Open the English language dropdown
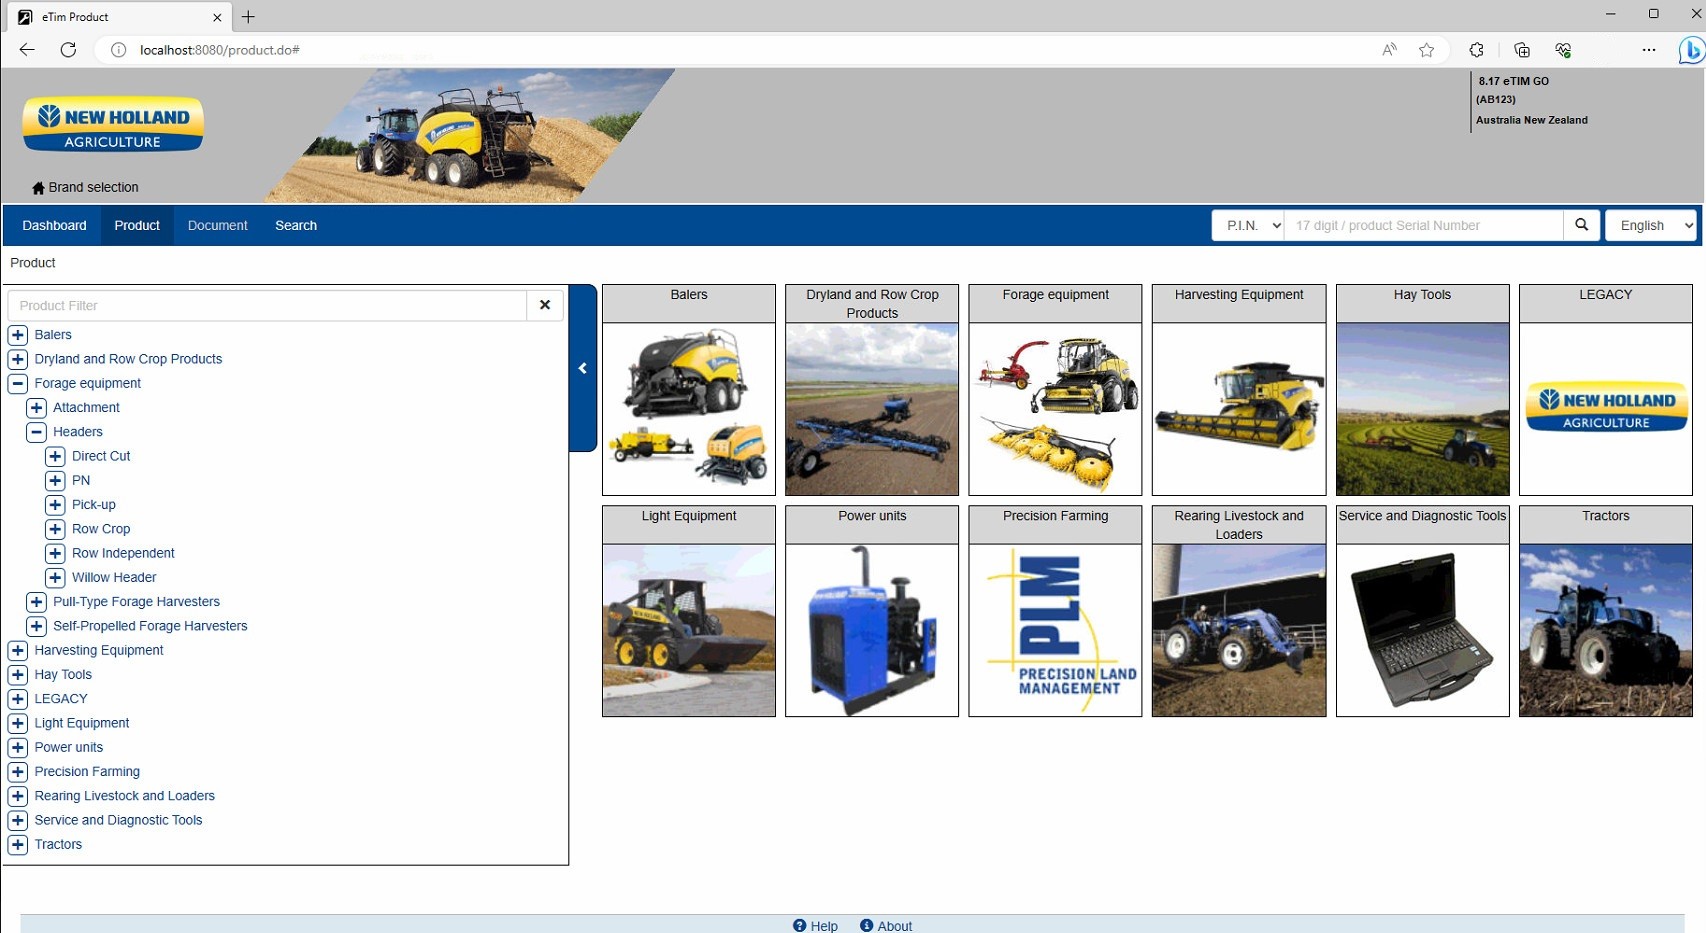This screenshot has width=1706, height=933. [1651, 225]
